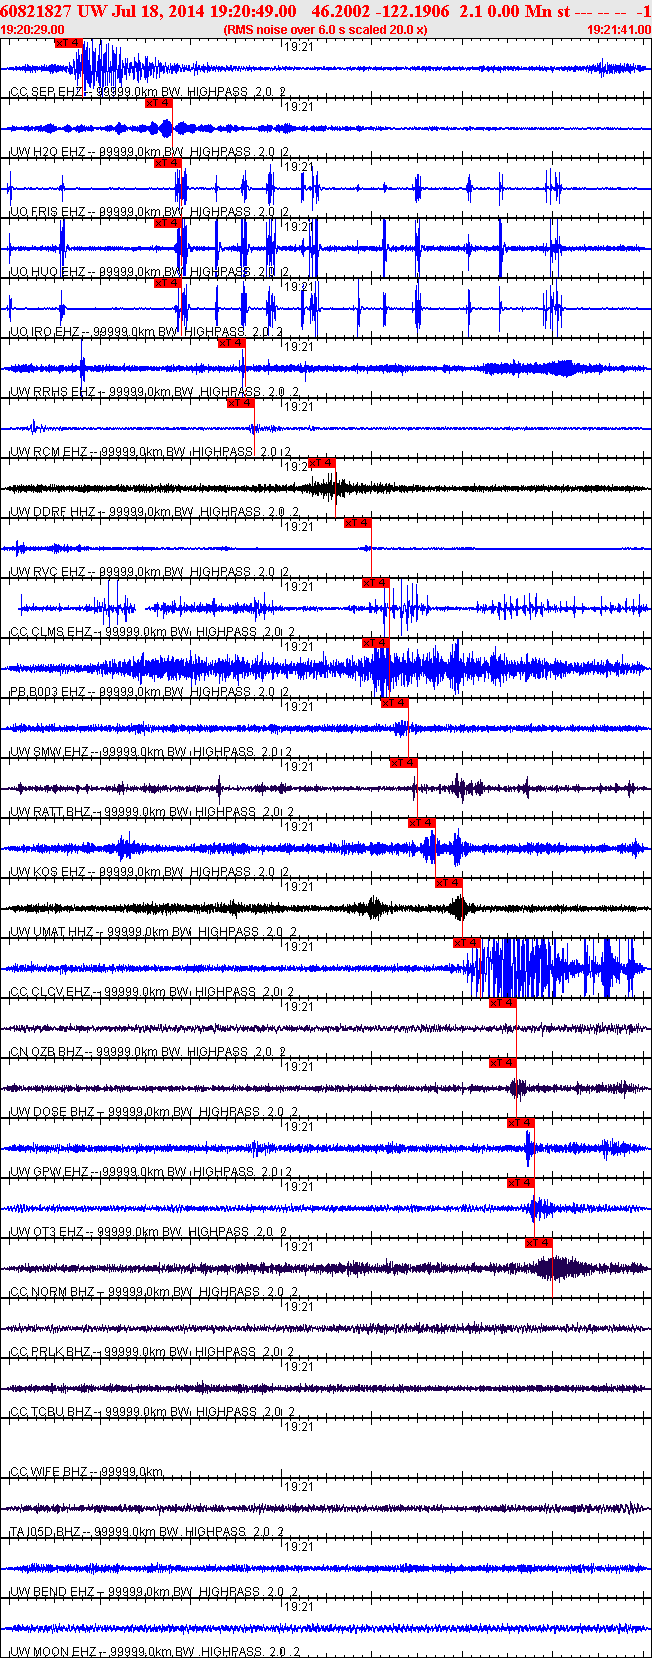This screenshot has height=1658, width=652.
Task: Click the red pick marker on UW RATT trace
Action: pos(403,763)
